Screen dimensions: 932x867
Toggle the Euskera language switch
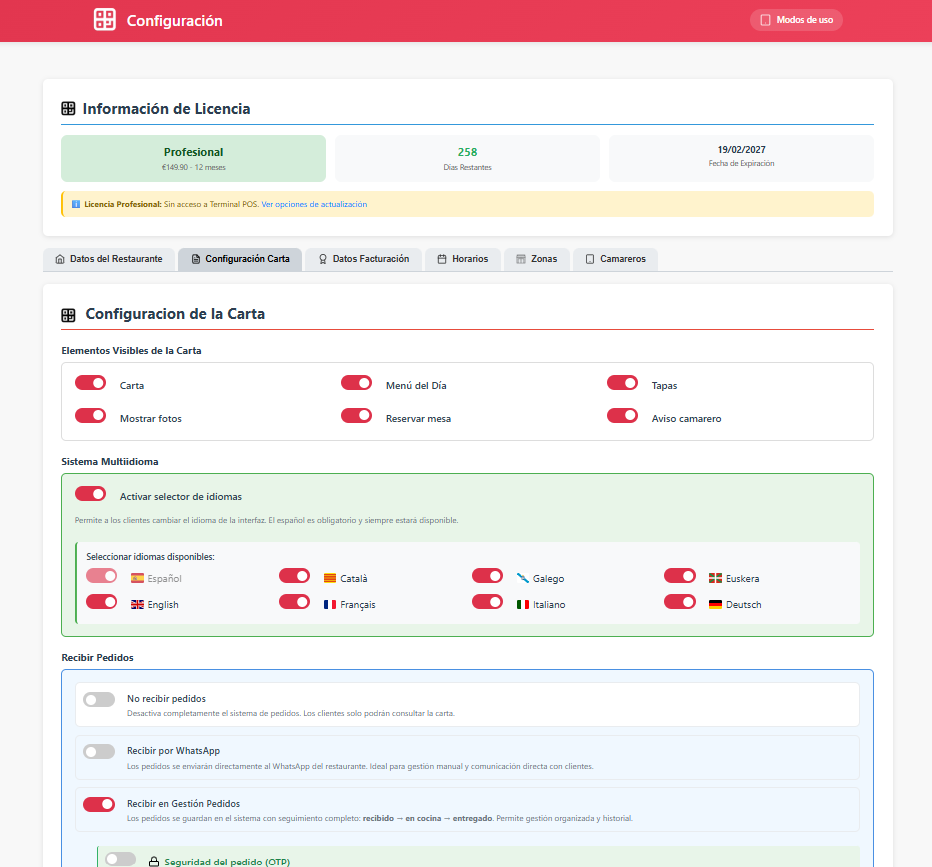tap(680, 576)
